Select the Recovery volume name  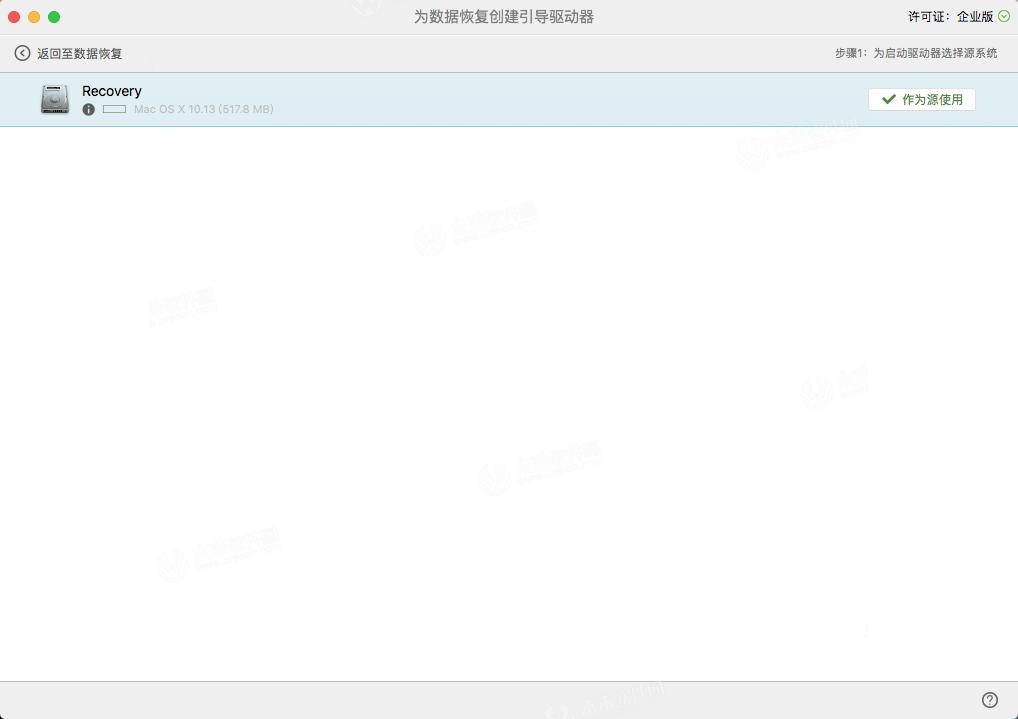tap(112, 91)
